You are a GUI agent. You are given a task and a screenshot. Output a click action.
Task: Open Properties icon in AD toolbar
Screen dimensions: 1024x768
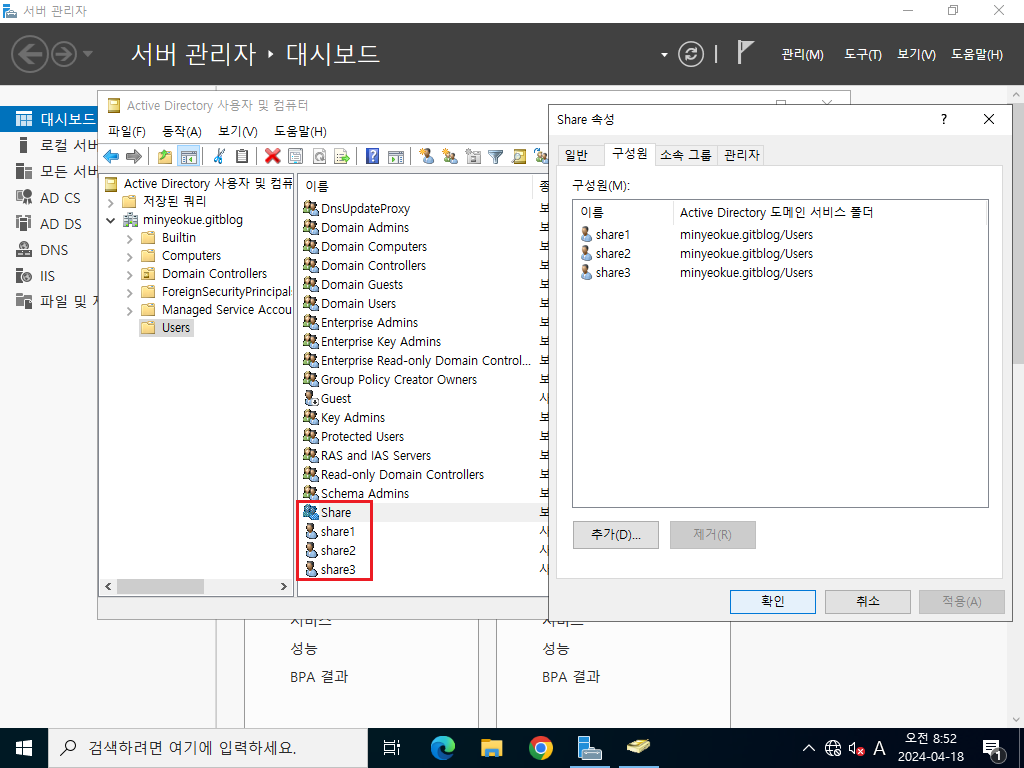(x=295, y=156)
